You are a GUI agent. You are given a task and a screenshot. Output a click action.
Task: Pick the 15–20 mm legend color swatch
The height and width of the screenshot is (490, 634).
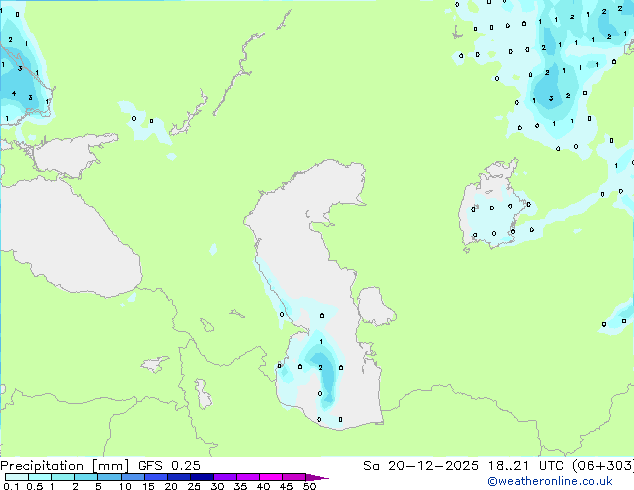[155, 477]
